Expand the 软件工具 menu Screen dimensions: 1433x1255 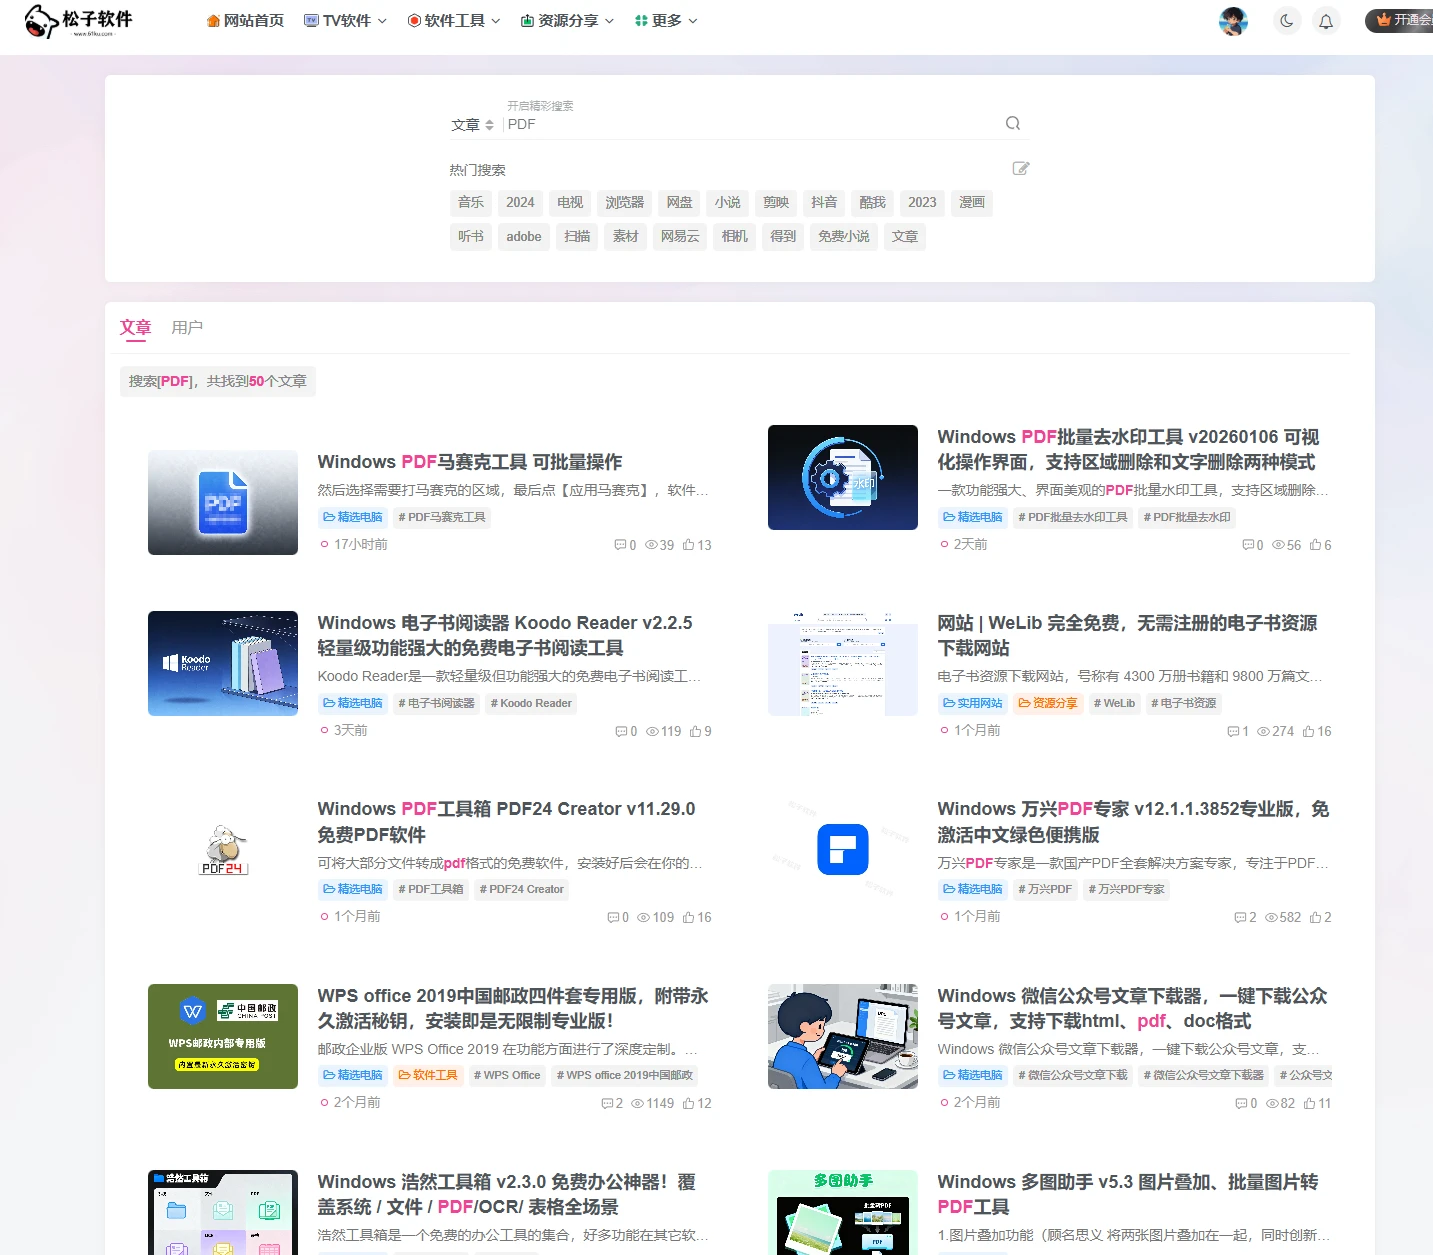[x=454, y=21]
